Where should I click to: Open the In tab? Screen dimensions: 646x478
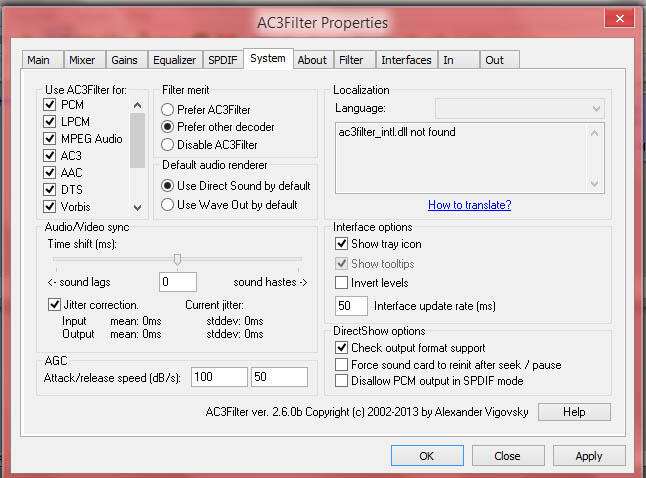point(459,60)
